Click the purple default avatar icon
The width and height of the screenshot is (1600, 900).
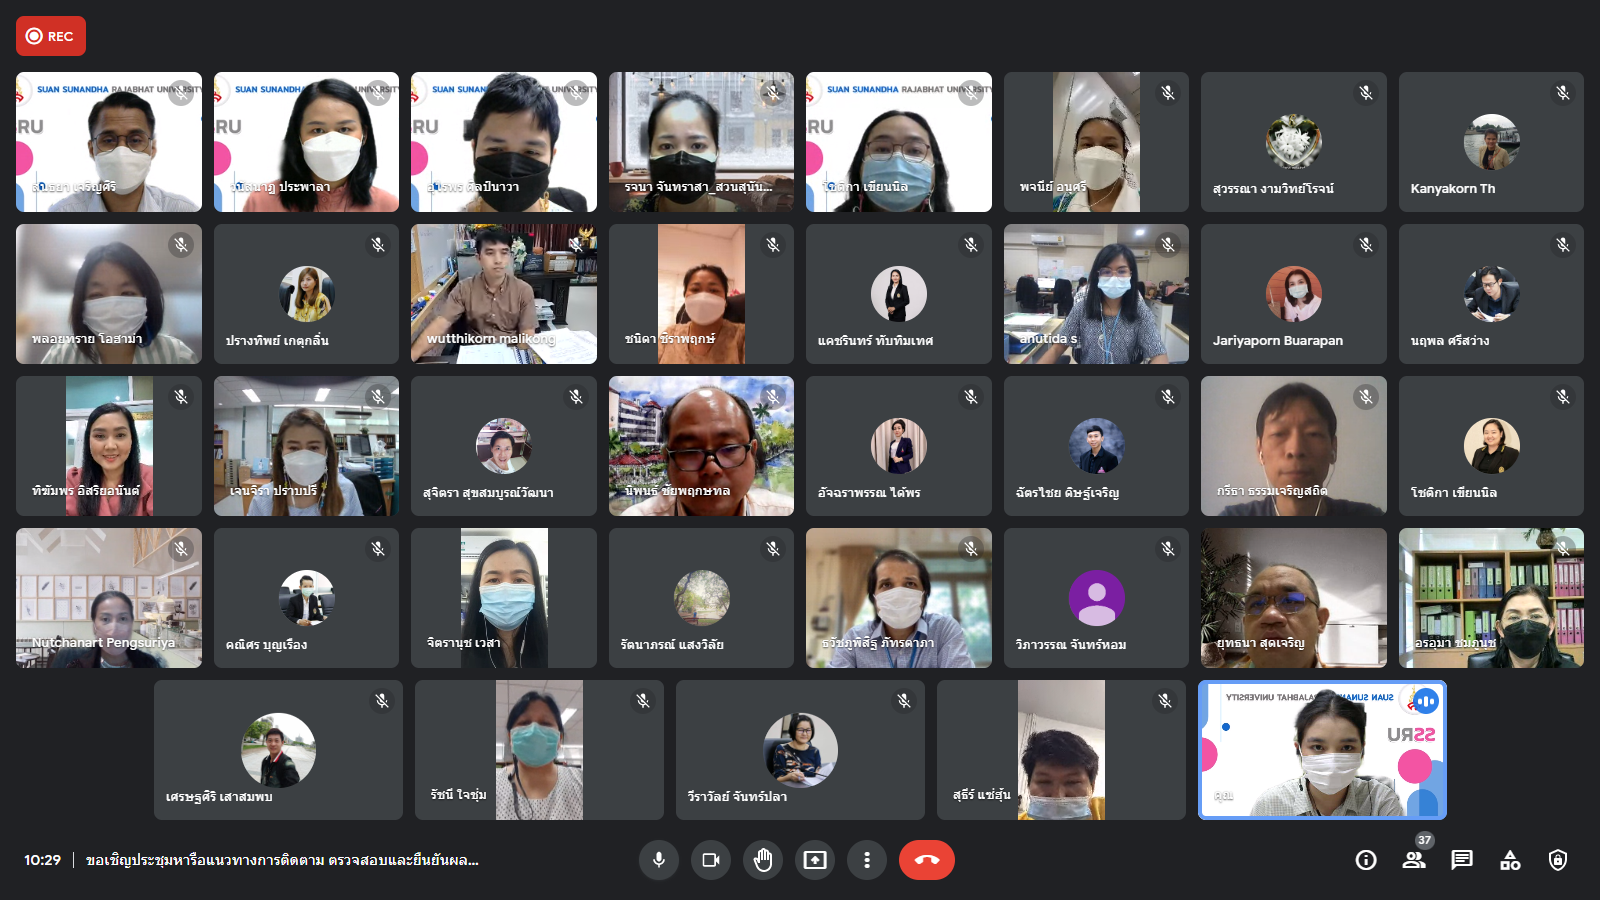click(x=1096, y=597)
